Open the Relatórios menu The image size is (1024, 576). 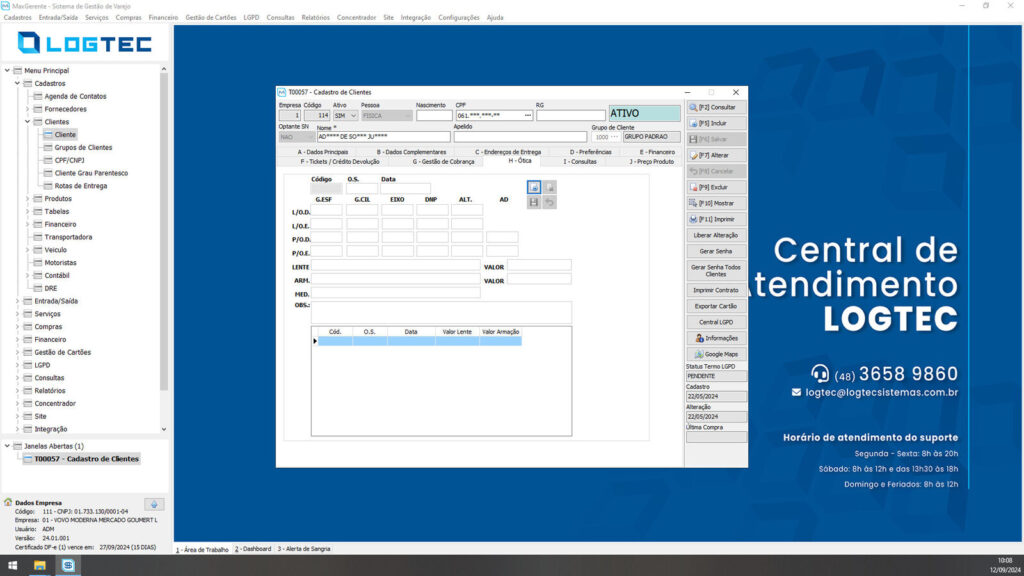(x=315, y=18)
